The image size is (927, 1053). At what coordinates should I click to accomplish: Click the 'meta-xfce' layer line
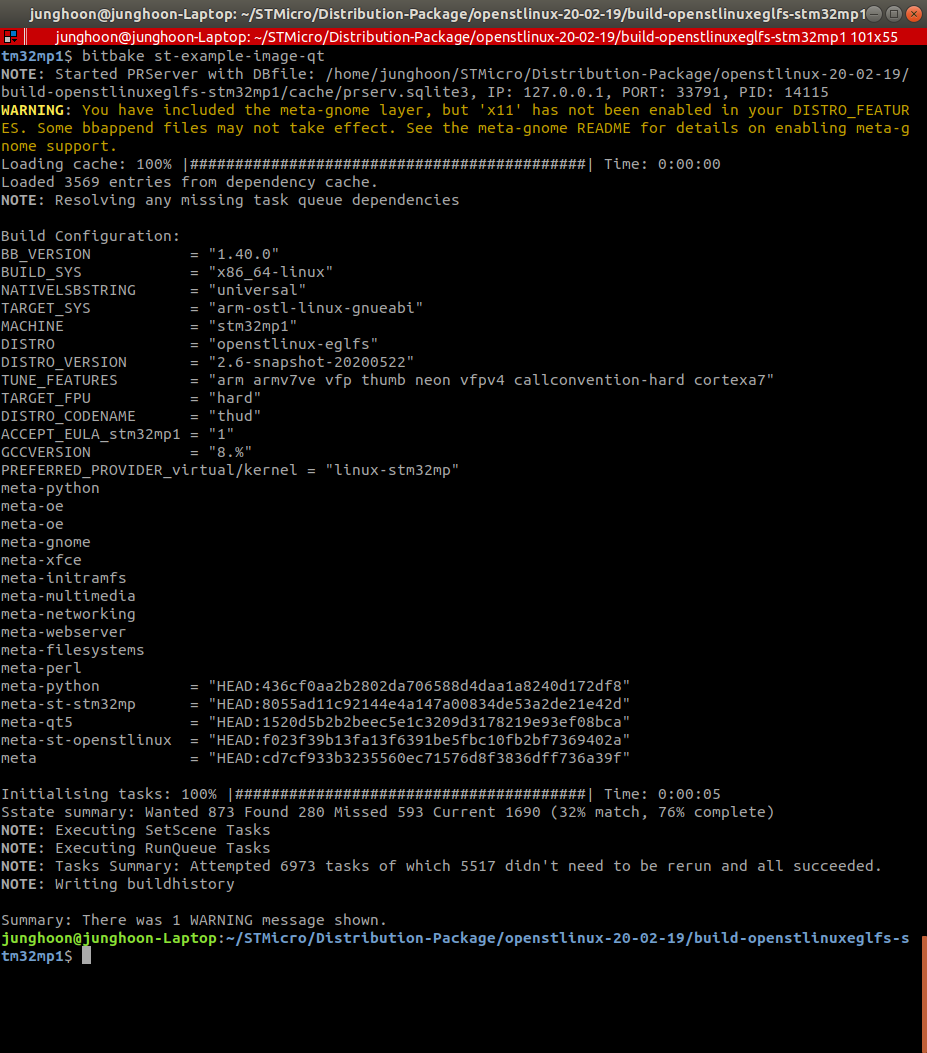tap(41, 560)
